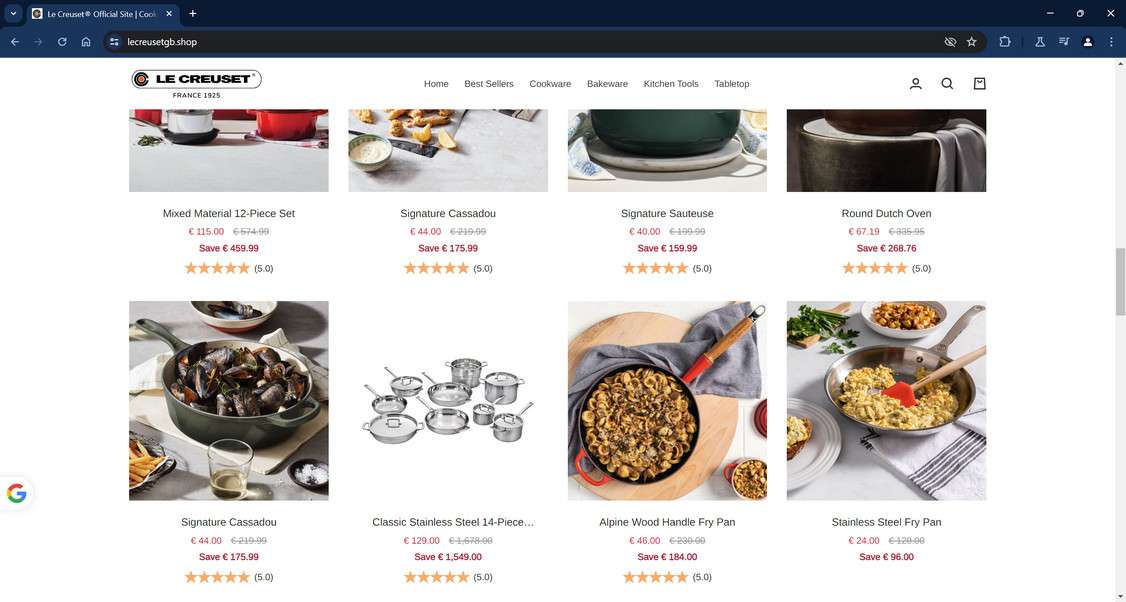Click the tracking protection eye icon
The width and height of the screenshot is (1126, 602).
[x=950, y=42]
